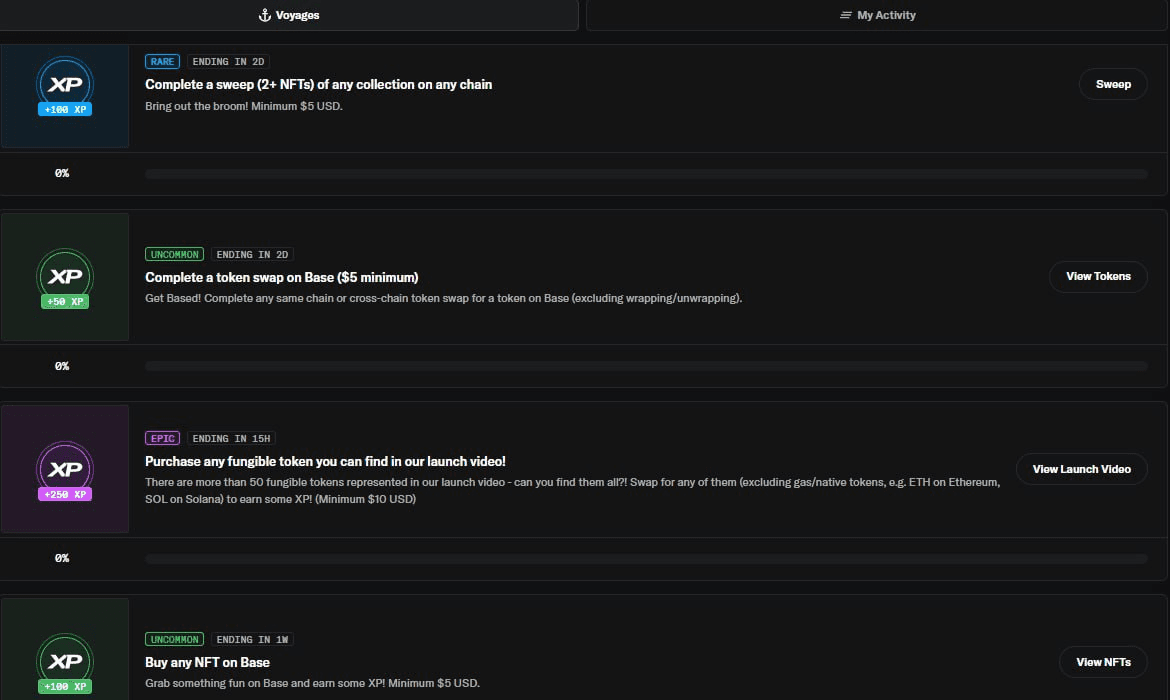Click the XP coin icon for sweep quest
Image resolution: width=1170 pixels, height=700 pixels.
pos(65,84)
